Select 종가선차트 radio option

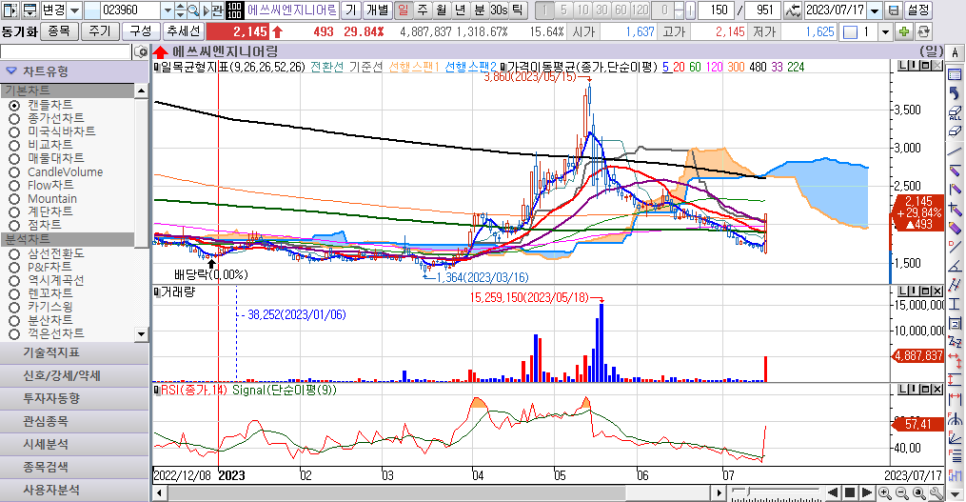click(14, 118)
